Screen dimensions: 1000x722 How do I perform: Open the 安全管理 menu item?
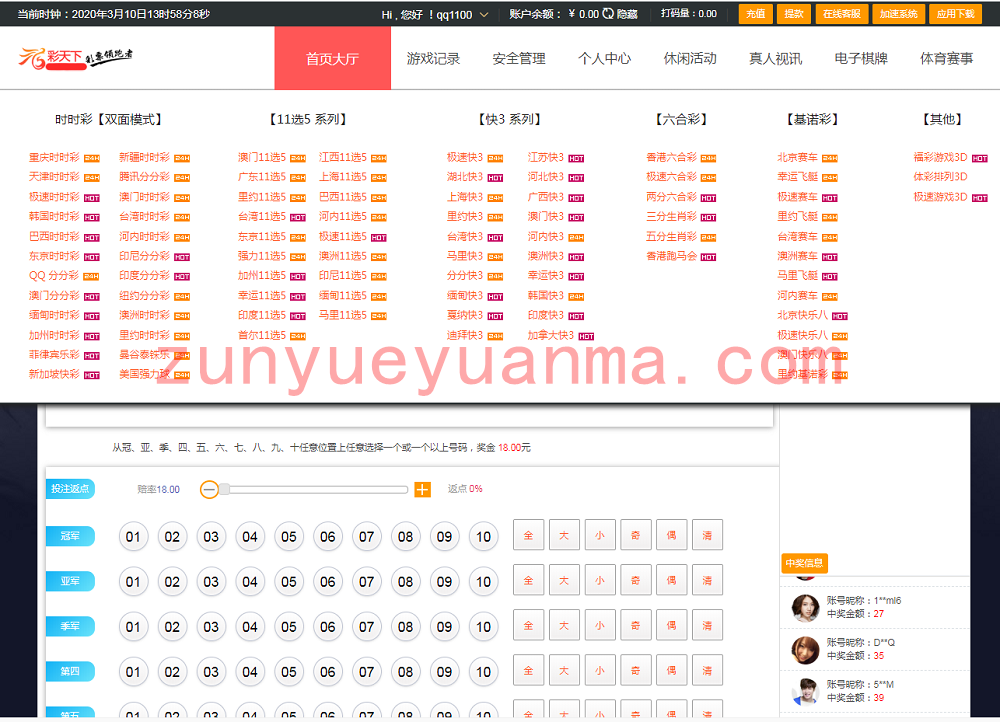(x=518, y=59)
